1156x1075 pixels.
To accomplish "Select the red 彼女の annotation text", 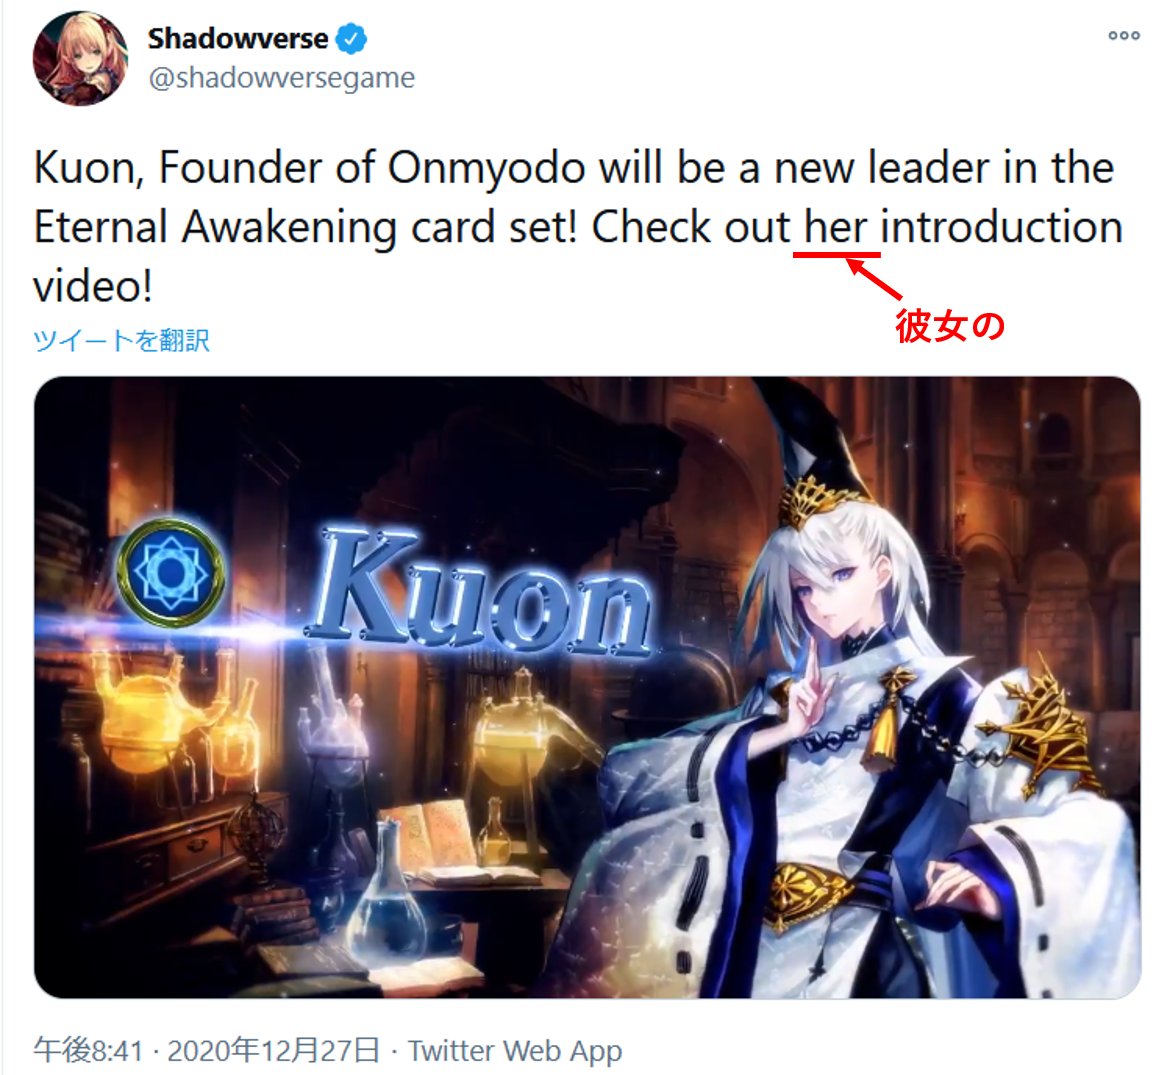I will point(950,324).
